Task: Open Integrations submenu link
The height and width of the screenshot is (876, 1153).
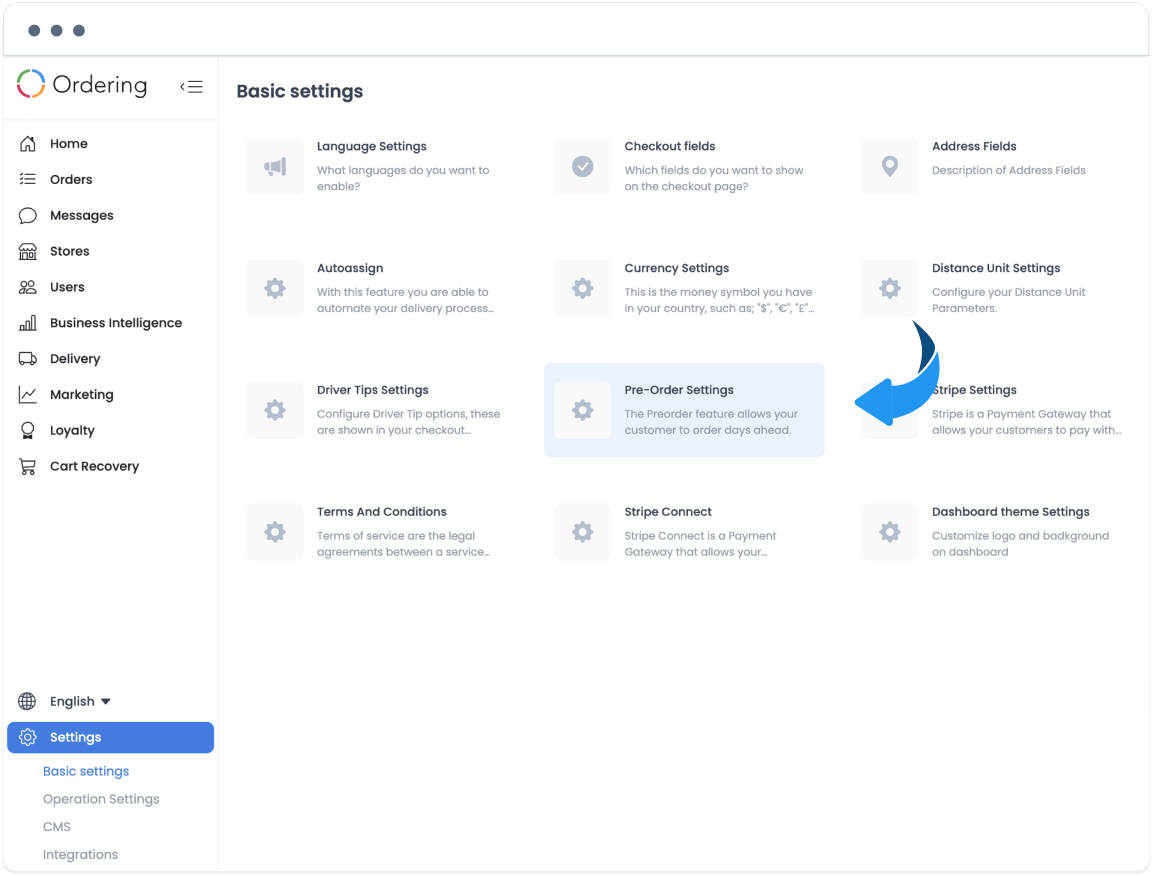Action: tap(80, 855)
